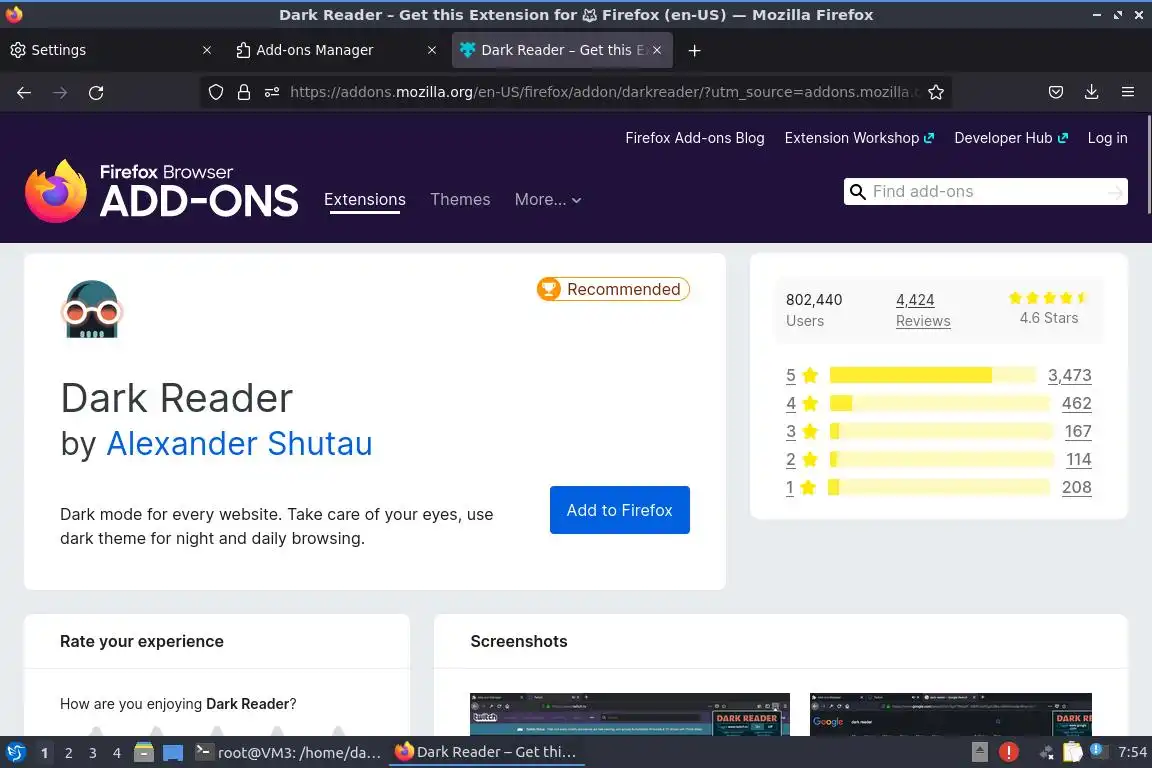This screenshot has height=768, width=1152.
Task: Open the root@VM3 terminal taskbar item
Action: [288, 752]
